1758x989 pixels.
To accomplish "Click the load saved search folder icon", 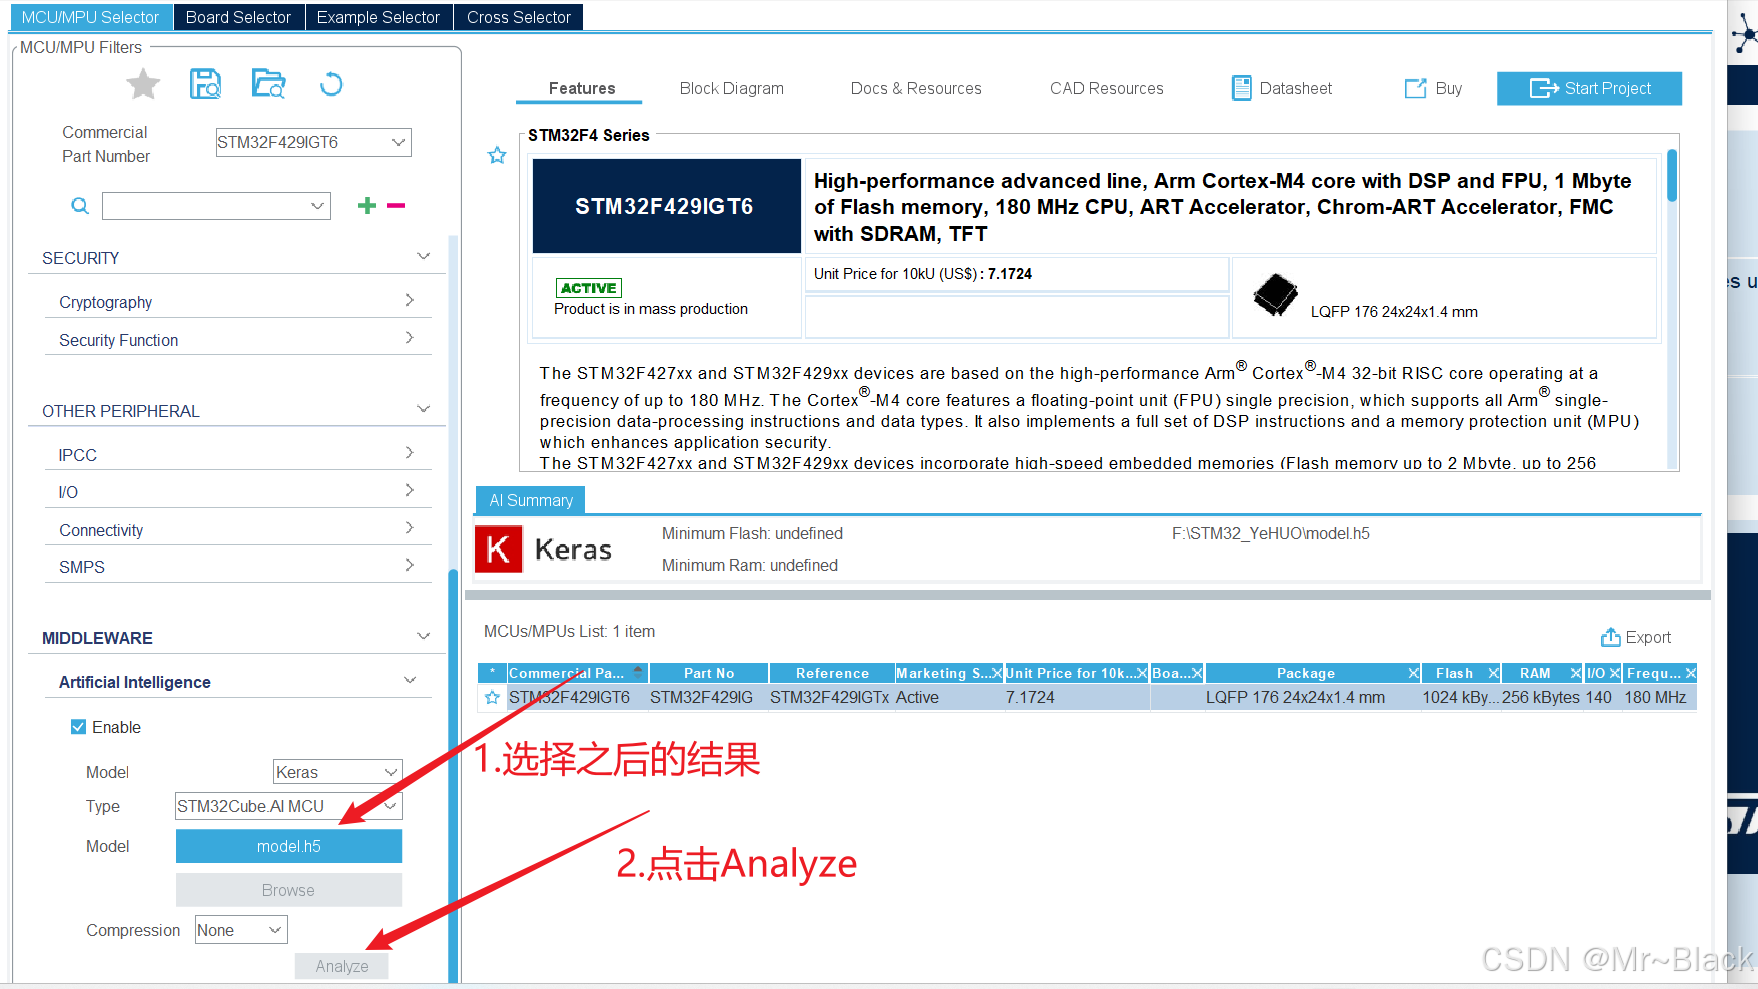I will (268, 84).
